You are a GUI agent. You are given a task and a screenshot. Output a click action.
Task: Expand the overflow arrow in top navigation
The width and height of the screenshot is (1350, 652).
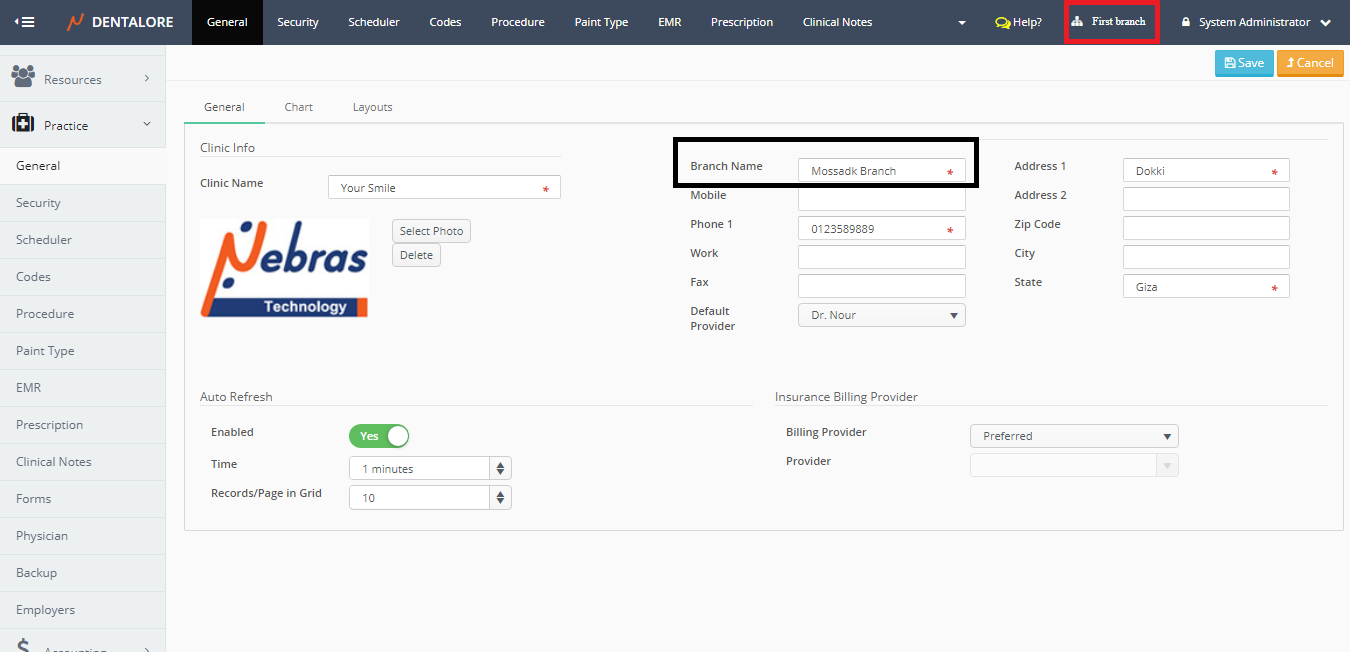(x=962, y=23)
